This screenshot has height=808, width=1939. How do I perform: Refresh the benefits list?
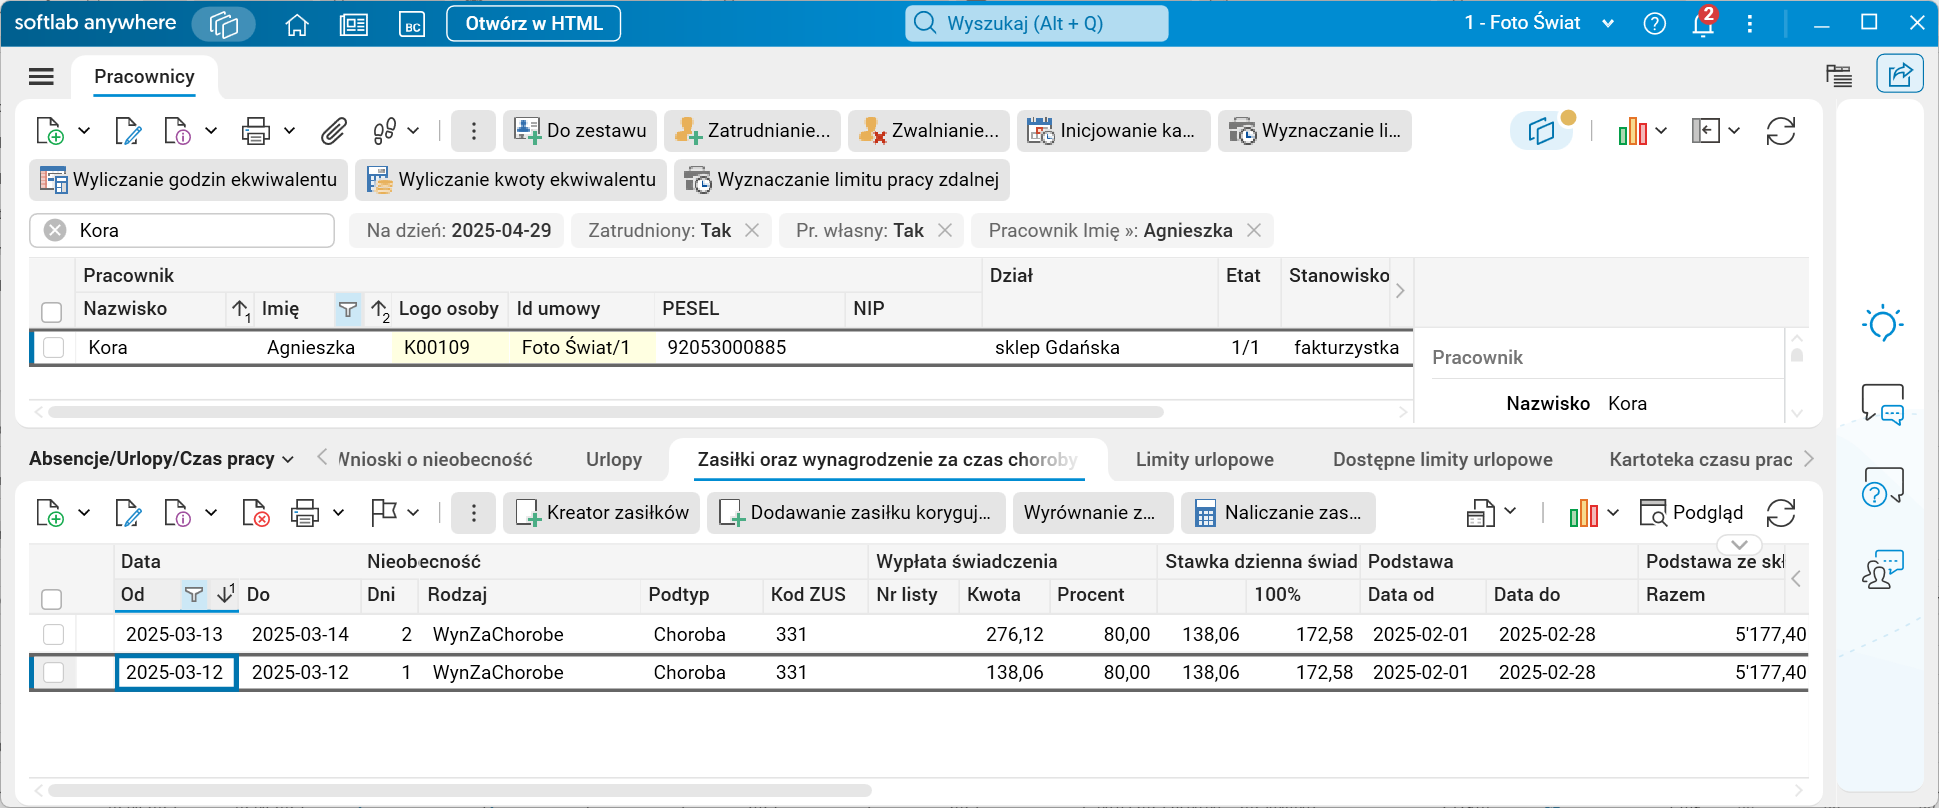tap(1781, 513)
